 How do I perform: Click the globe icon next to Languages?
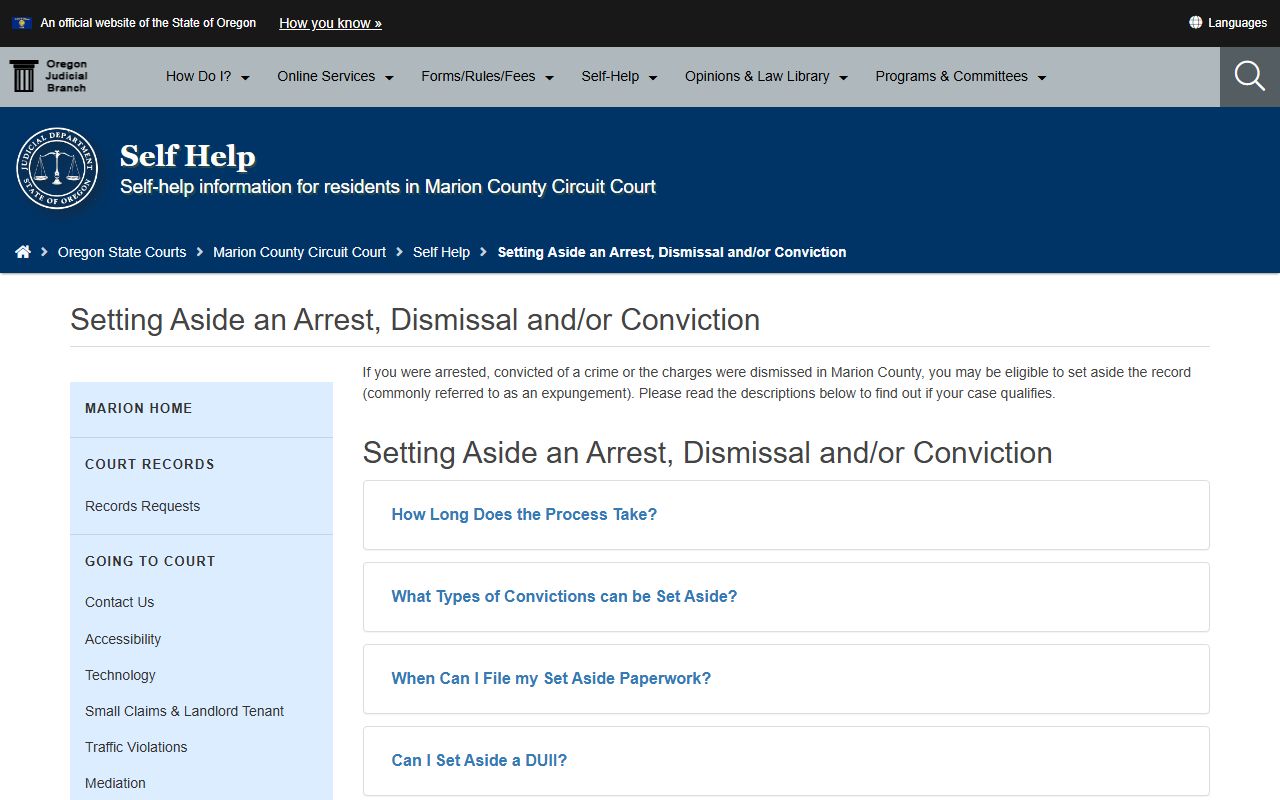[x=1195, y=22]
